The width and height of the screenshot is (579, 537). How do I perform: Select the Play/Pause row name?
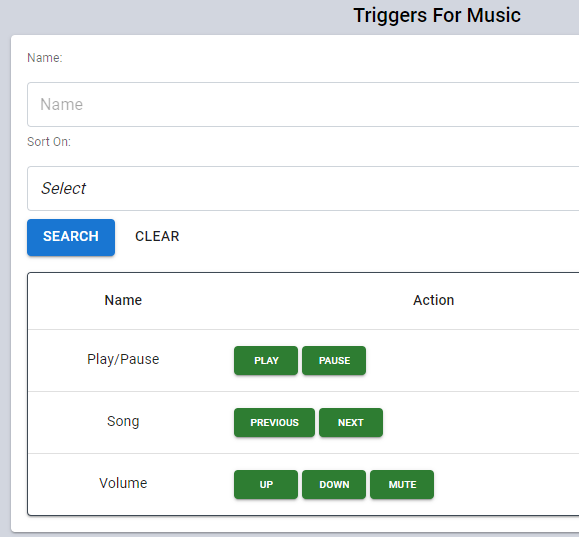(x=123, y=359)
